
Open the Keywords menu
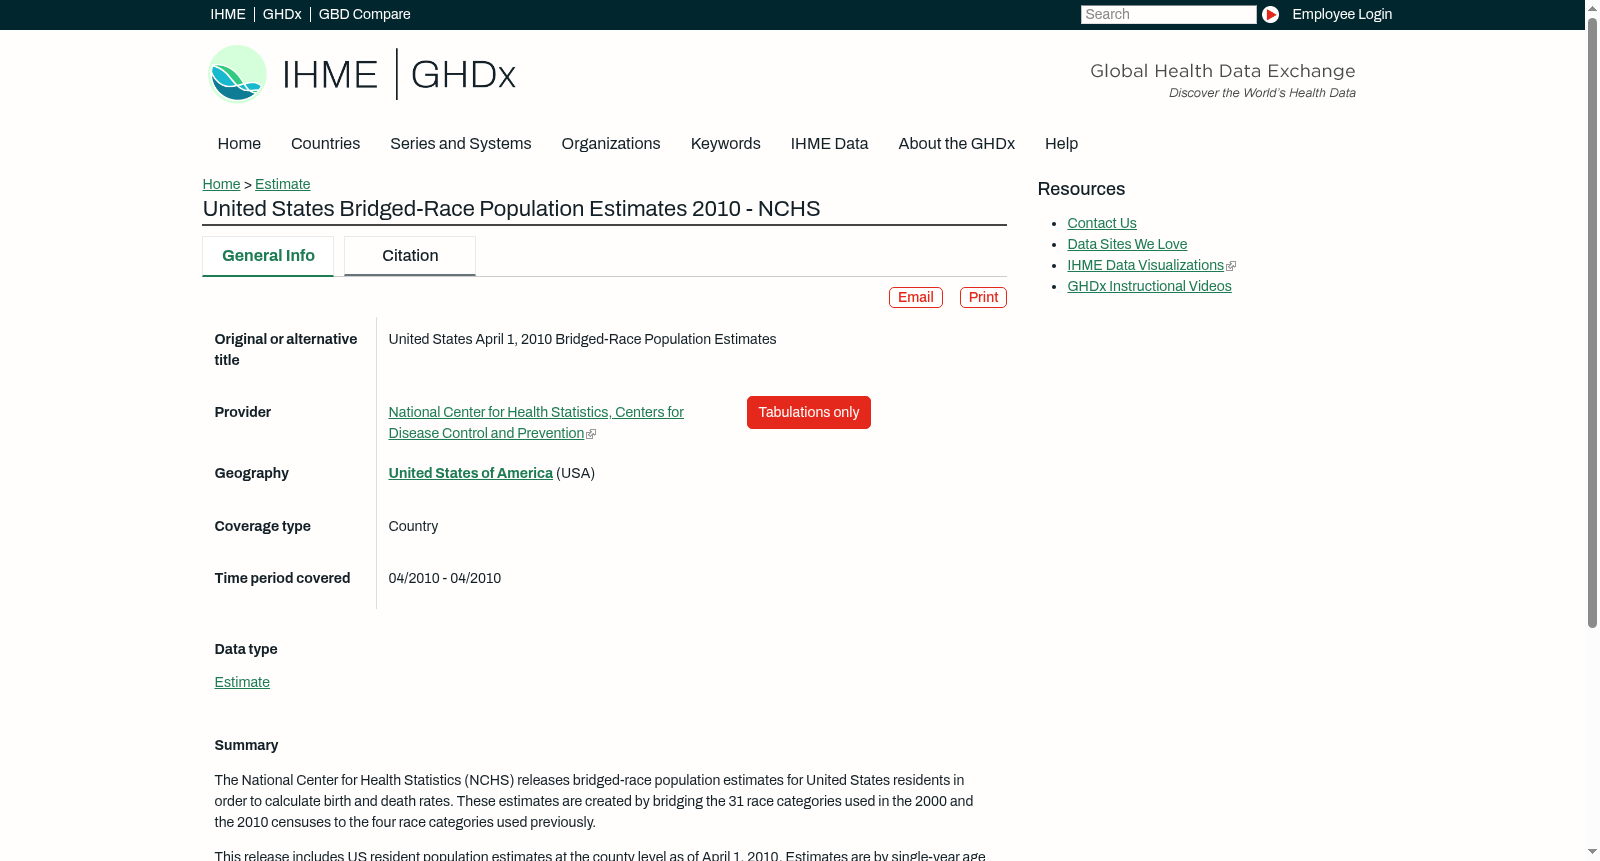[x=725, y=144]
